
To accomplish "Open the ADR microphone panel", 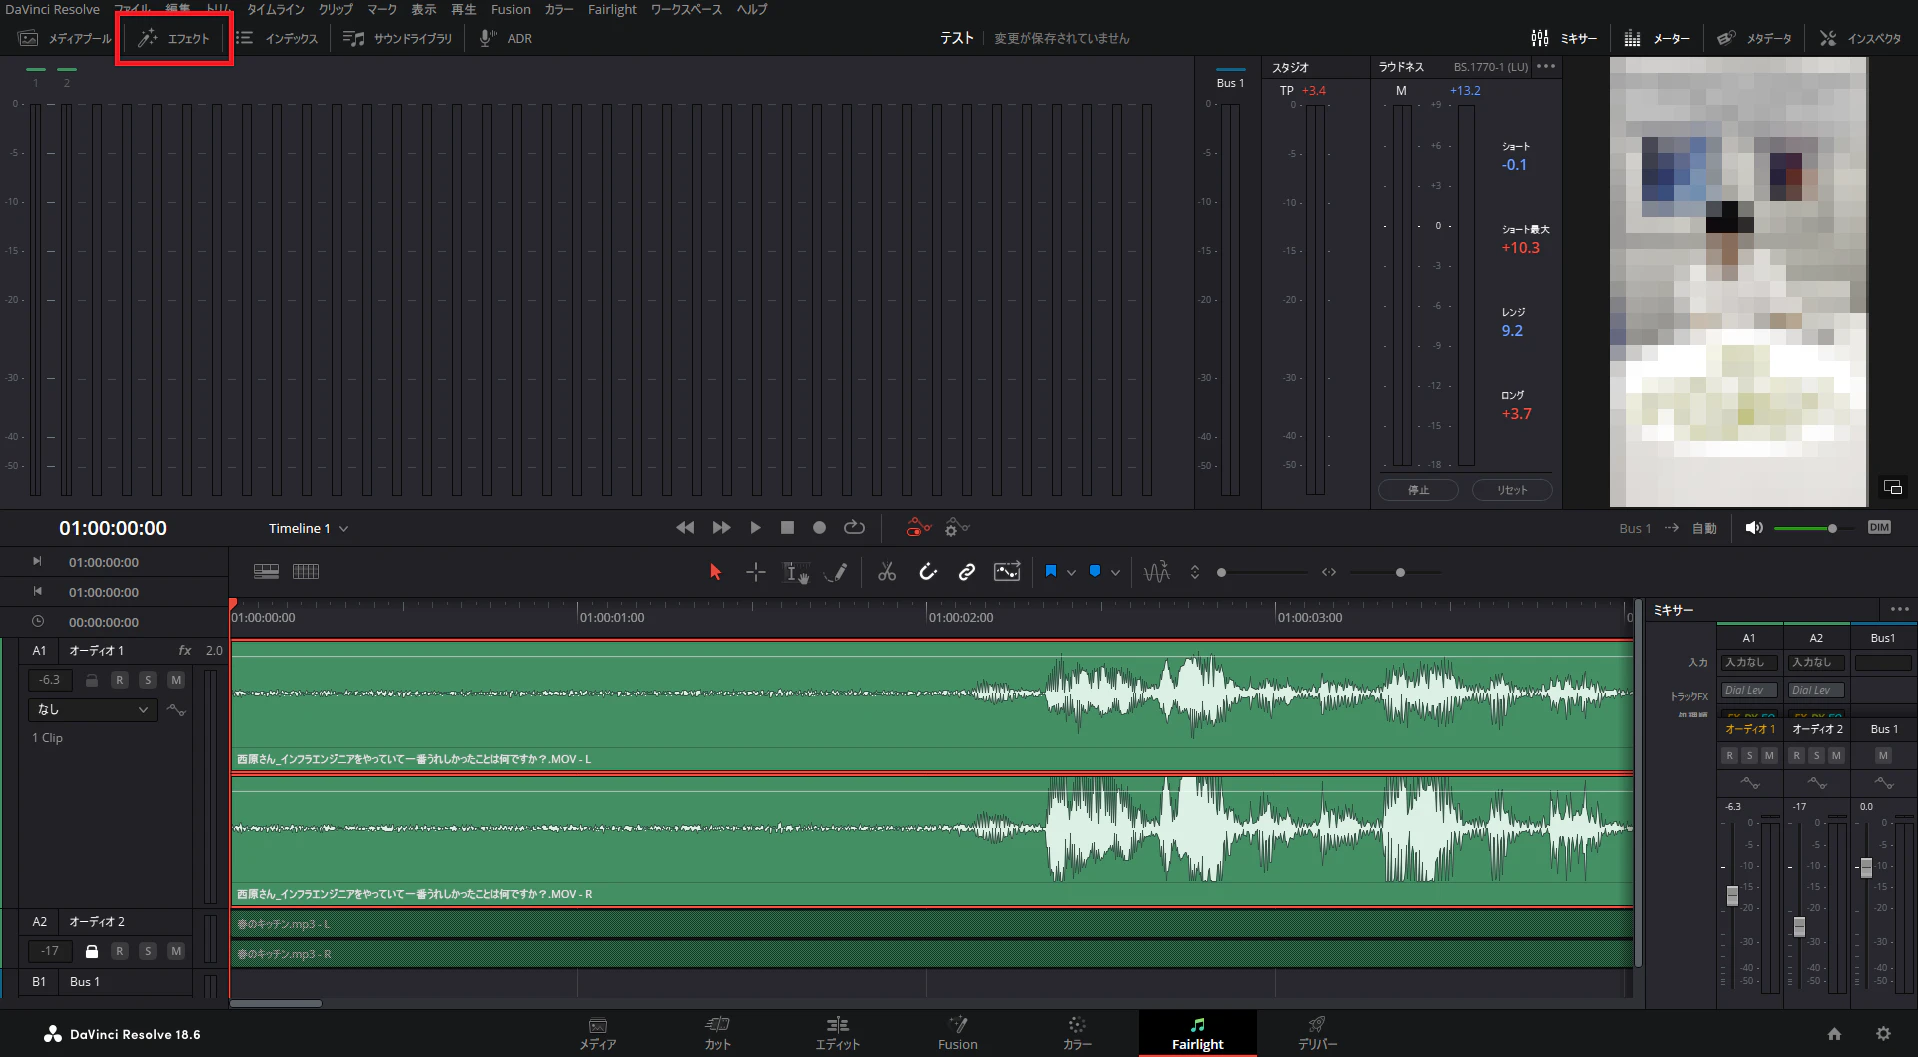I will [506, 38].
